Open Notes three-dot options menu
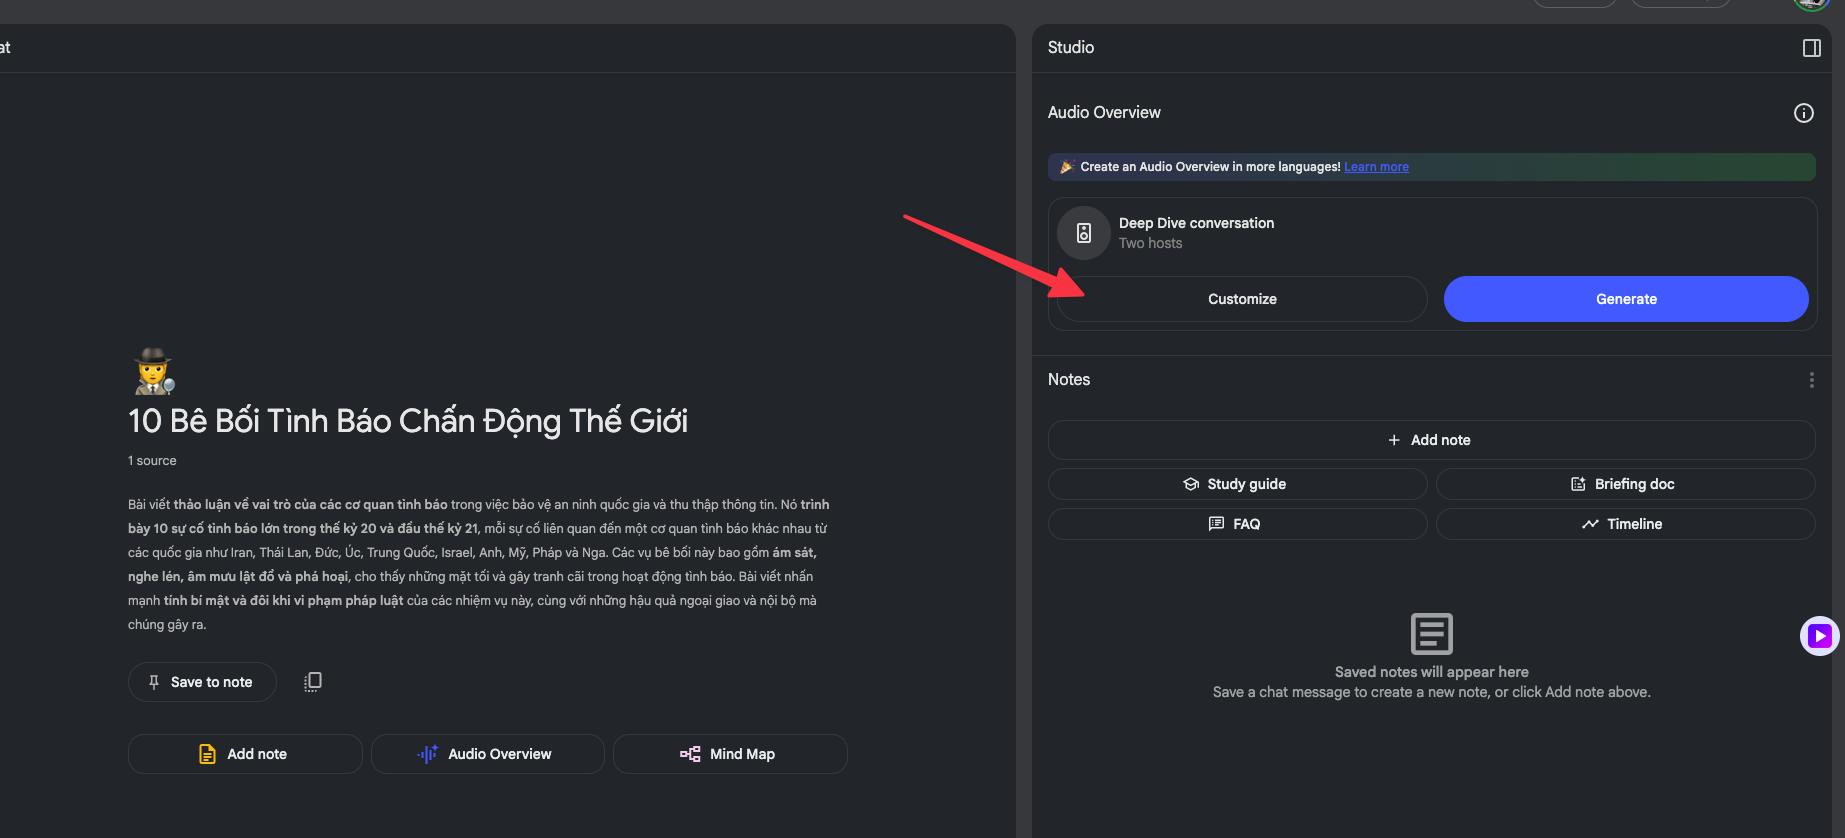This screenshot has width=1845, height=838. 1811,380
